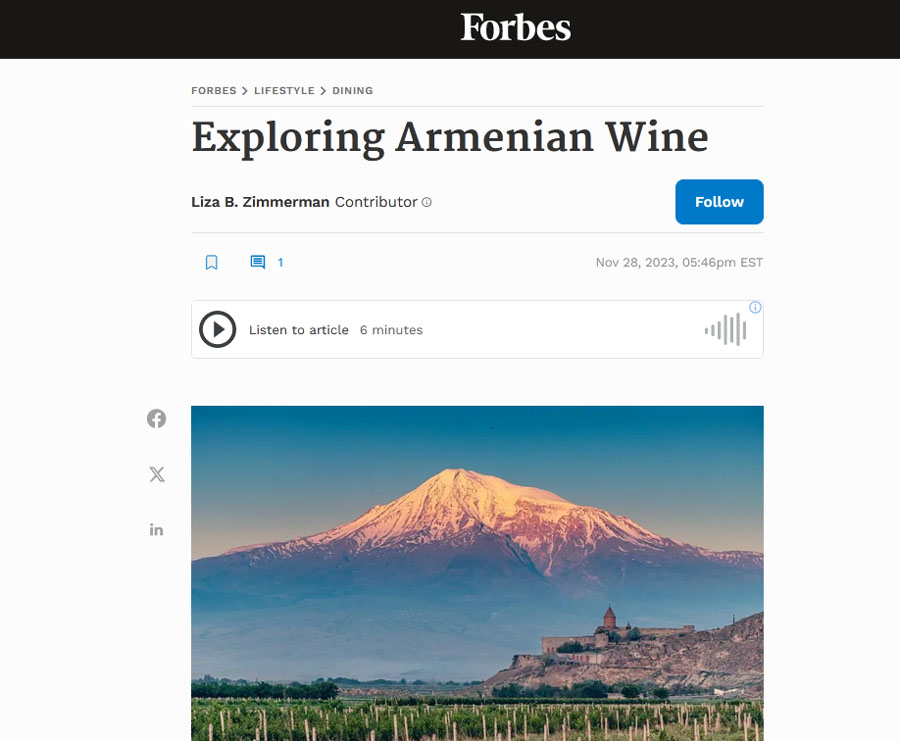Open Liza B. Zimmerman author page
Image resolution: width=900 pixels, height=741 pixels.
coord(260,202)
